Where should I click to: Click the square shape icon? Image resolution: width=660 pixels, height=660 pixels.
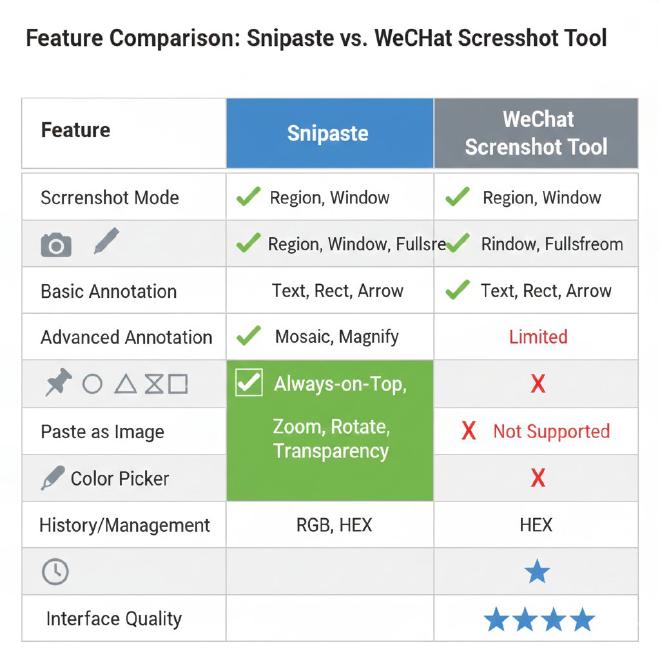[178, 384]
